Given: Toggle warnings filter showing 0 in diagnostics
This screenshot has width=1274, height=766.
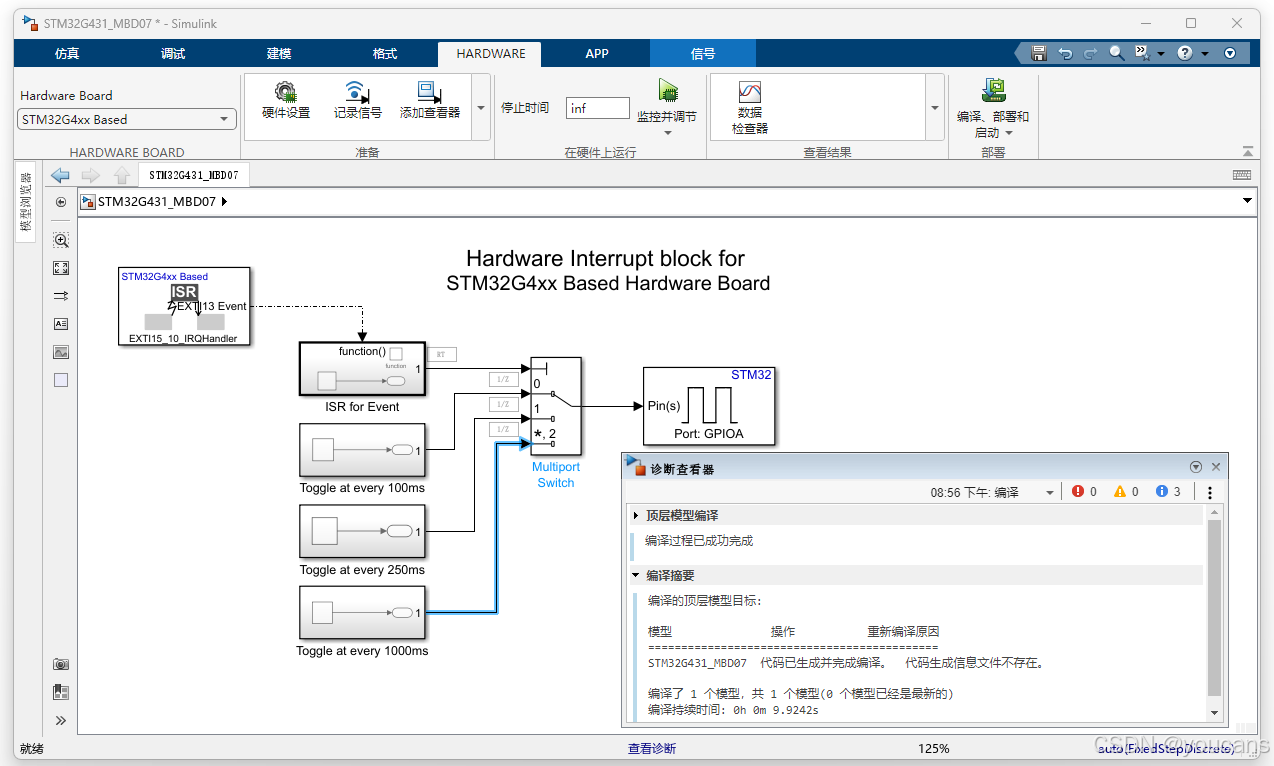Looking at the screenshot, I should pos(1119,492).
